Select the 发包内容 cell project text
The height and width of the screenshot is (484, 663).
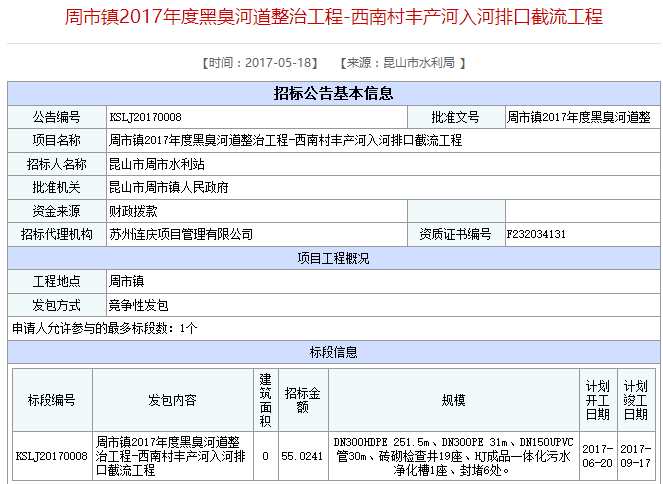point(171,456)
